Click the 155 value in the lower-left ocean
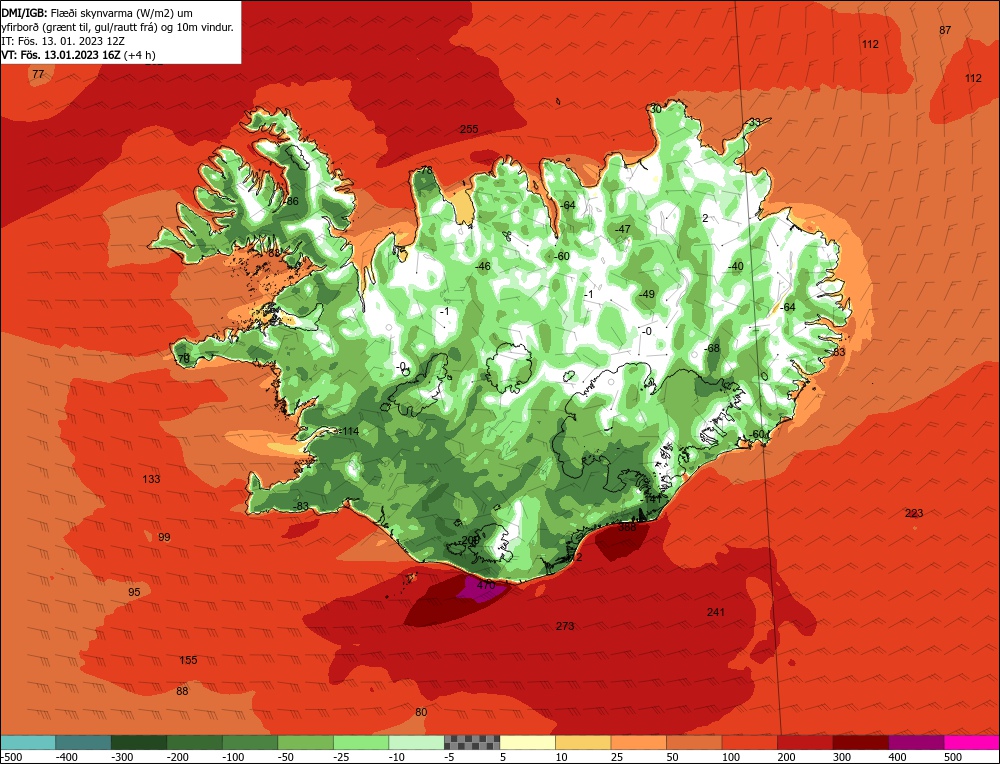The image size is (1000, 764). point(188,660)
